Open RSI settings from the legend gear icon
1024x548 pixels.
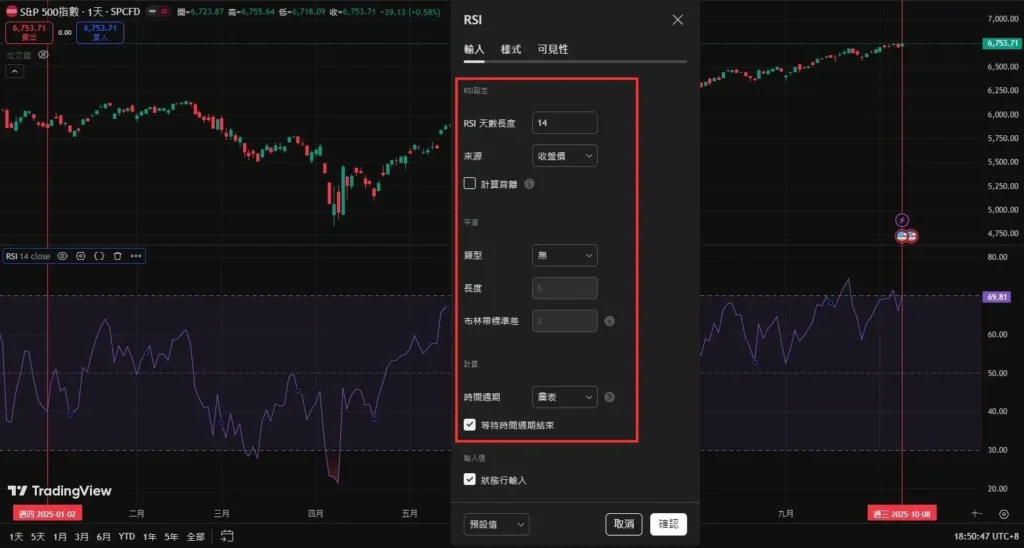point(81,256)
